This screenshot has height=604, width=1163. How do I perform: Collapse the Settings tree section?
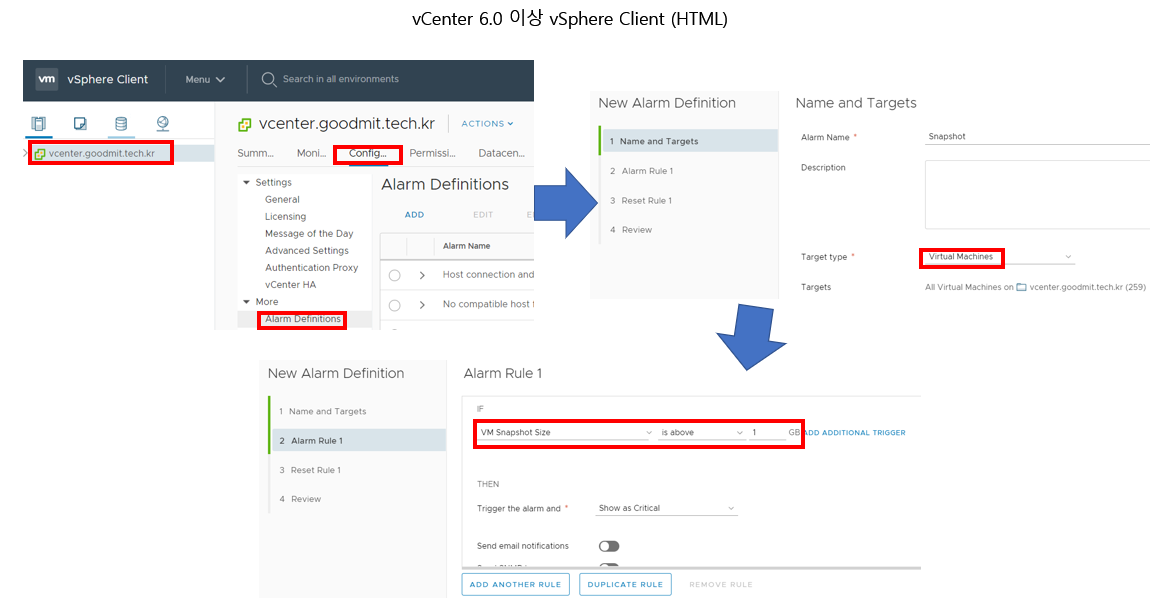pos(246,183)
